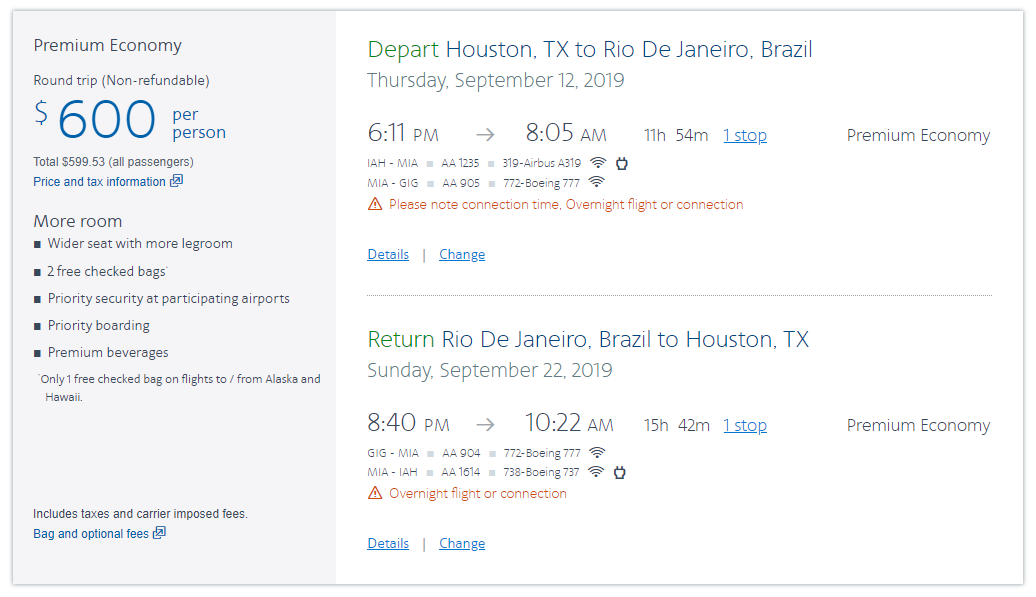Click external-link icon after Bag and optional fees
Image resolution: width=1036 pixels, height=597 pixels.
coord(159,533)
